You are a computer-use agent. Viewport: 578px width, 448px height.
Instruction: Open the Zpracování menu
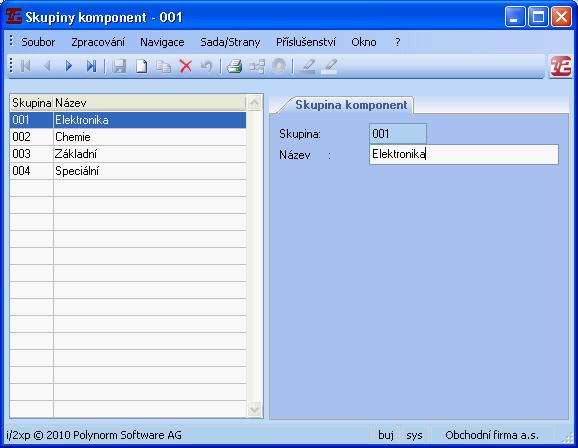[98, 42]
